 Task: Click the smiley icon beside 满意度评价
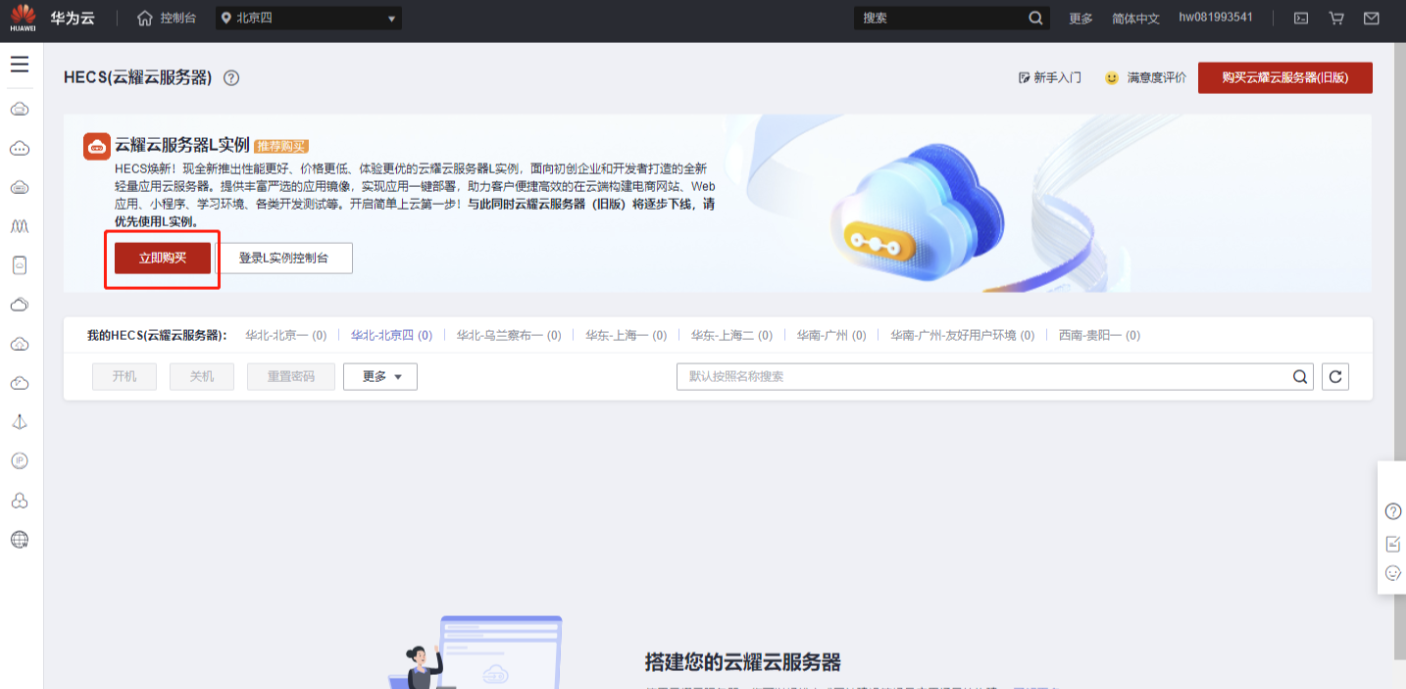pos(1111,78)
